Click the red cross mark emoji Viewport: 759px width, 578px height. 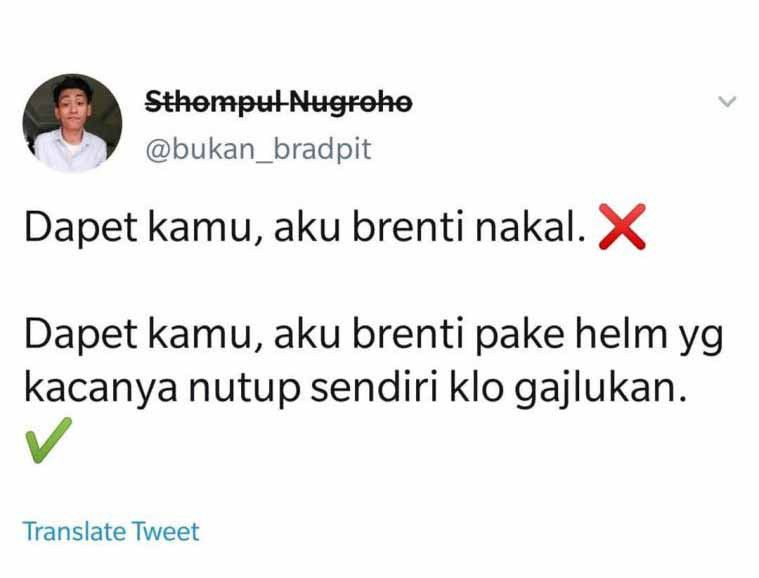point(622,227)
